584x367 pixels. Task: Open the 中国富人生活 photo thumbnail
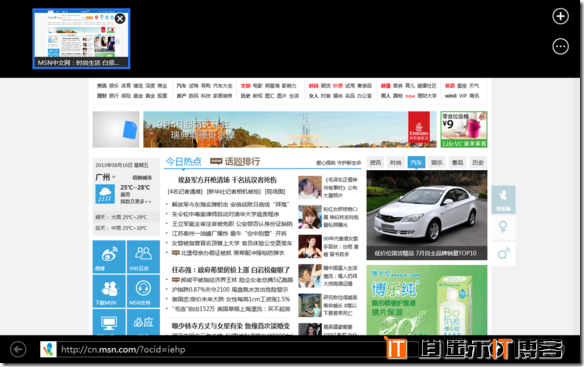pos(310,276)
